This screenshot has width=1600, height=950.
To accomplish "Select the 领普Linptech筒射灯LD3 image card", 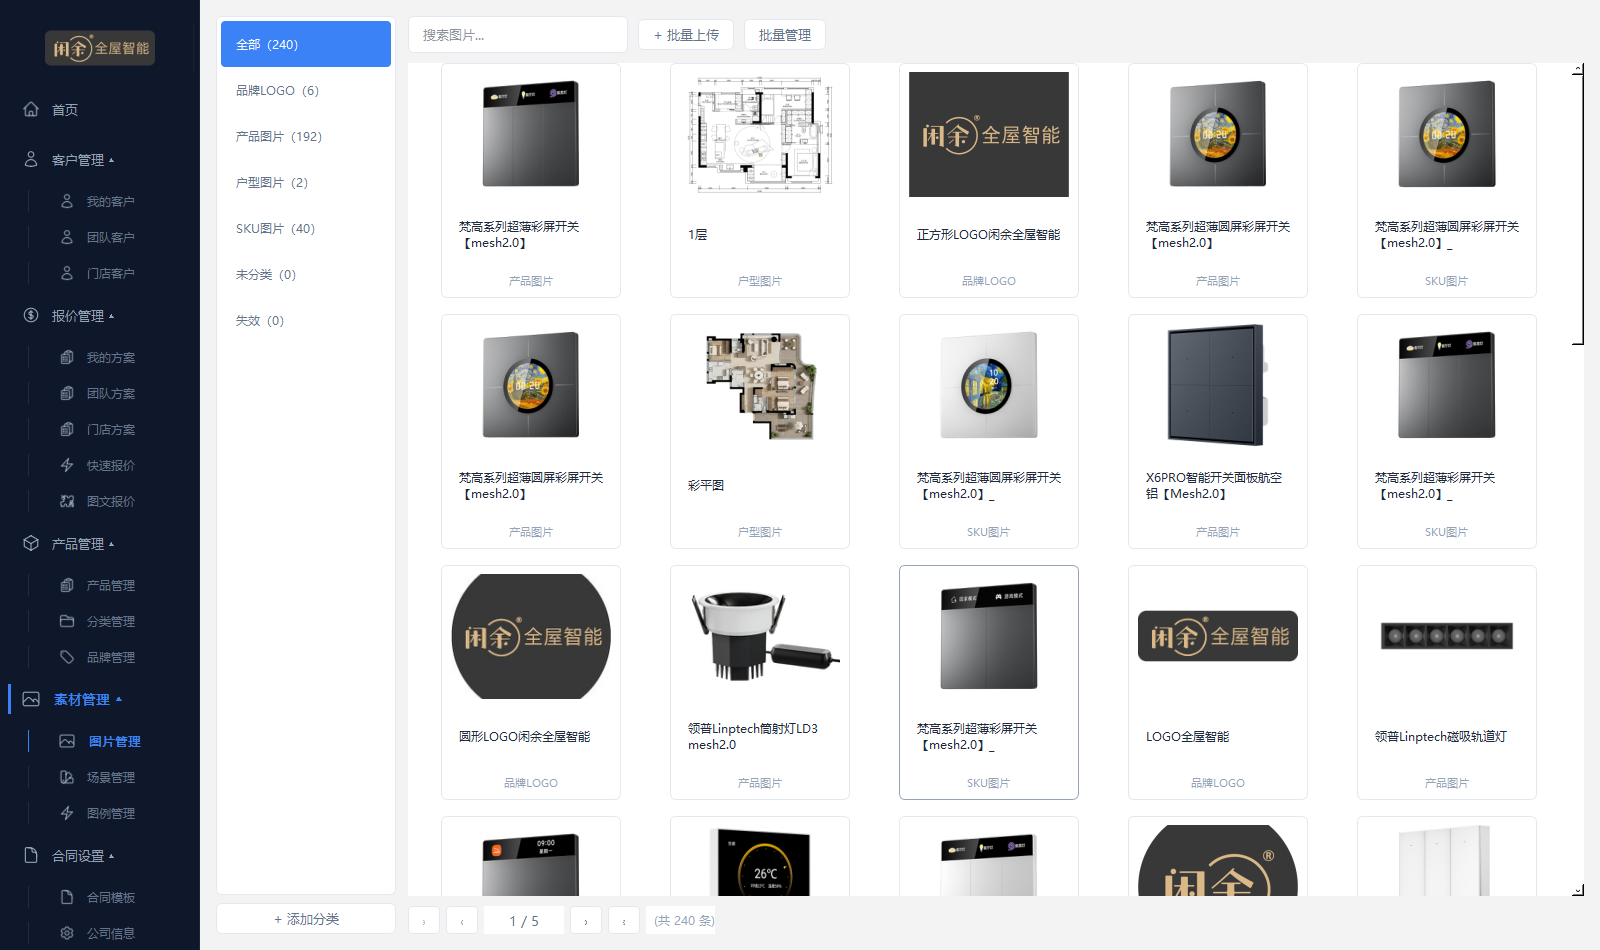I will [760, 682].
